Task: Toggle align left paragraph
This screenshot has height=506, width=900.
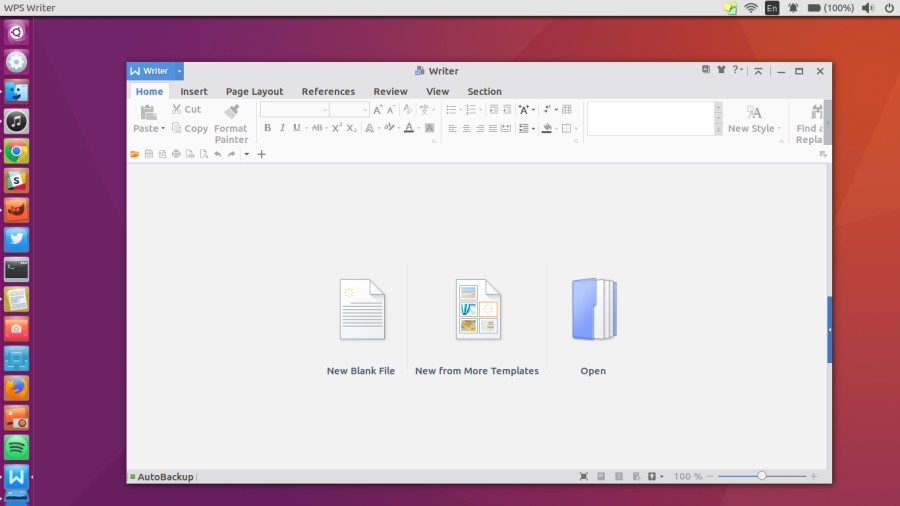Action: tap(452, 129)
